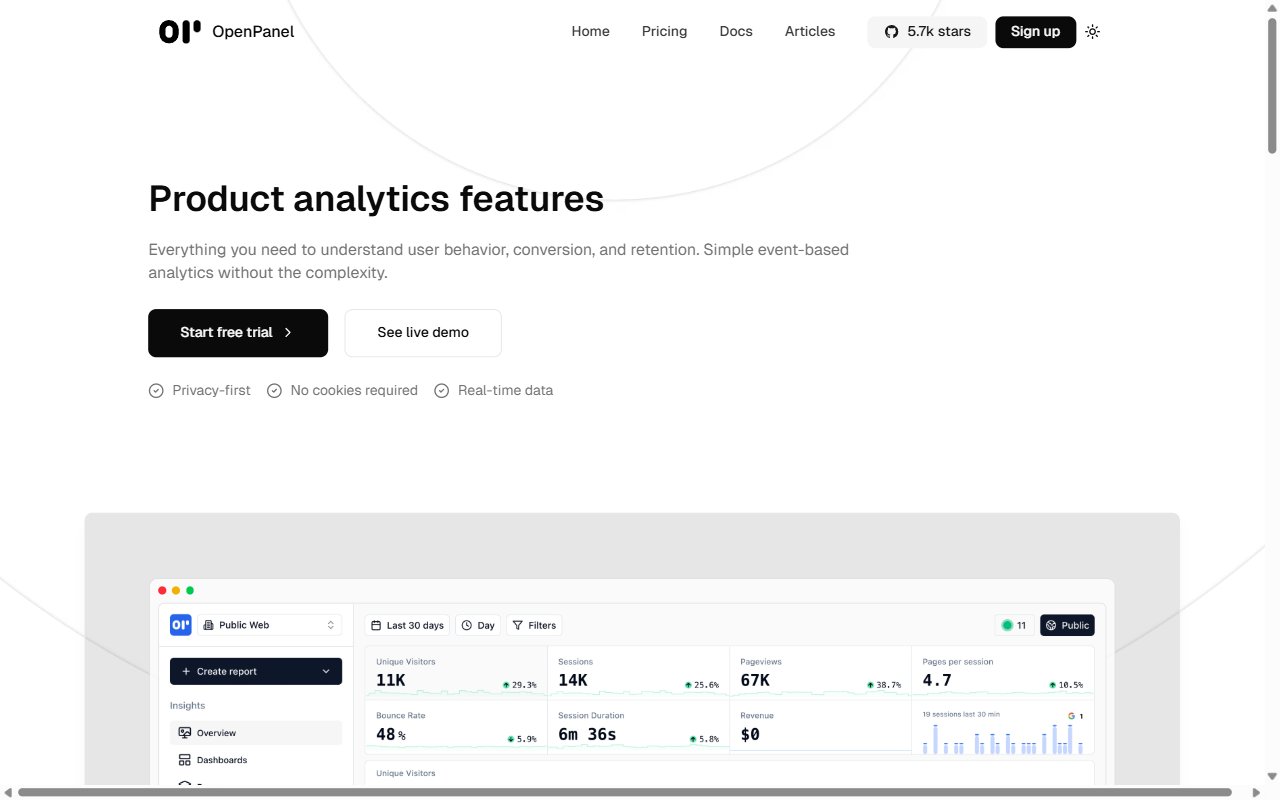Click the green live visitors indicator 11
The width and height of the screenshot is (1280, 800).
pos(1014,625)
